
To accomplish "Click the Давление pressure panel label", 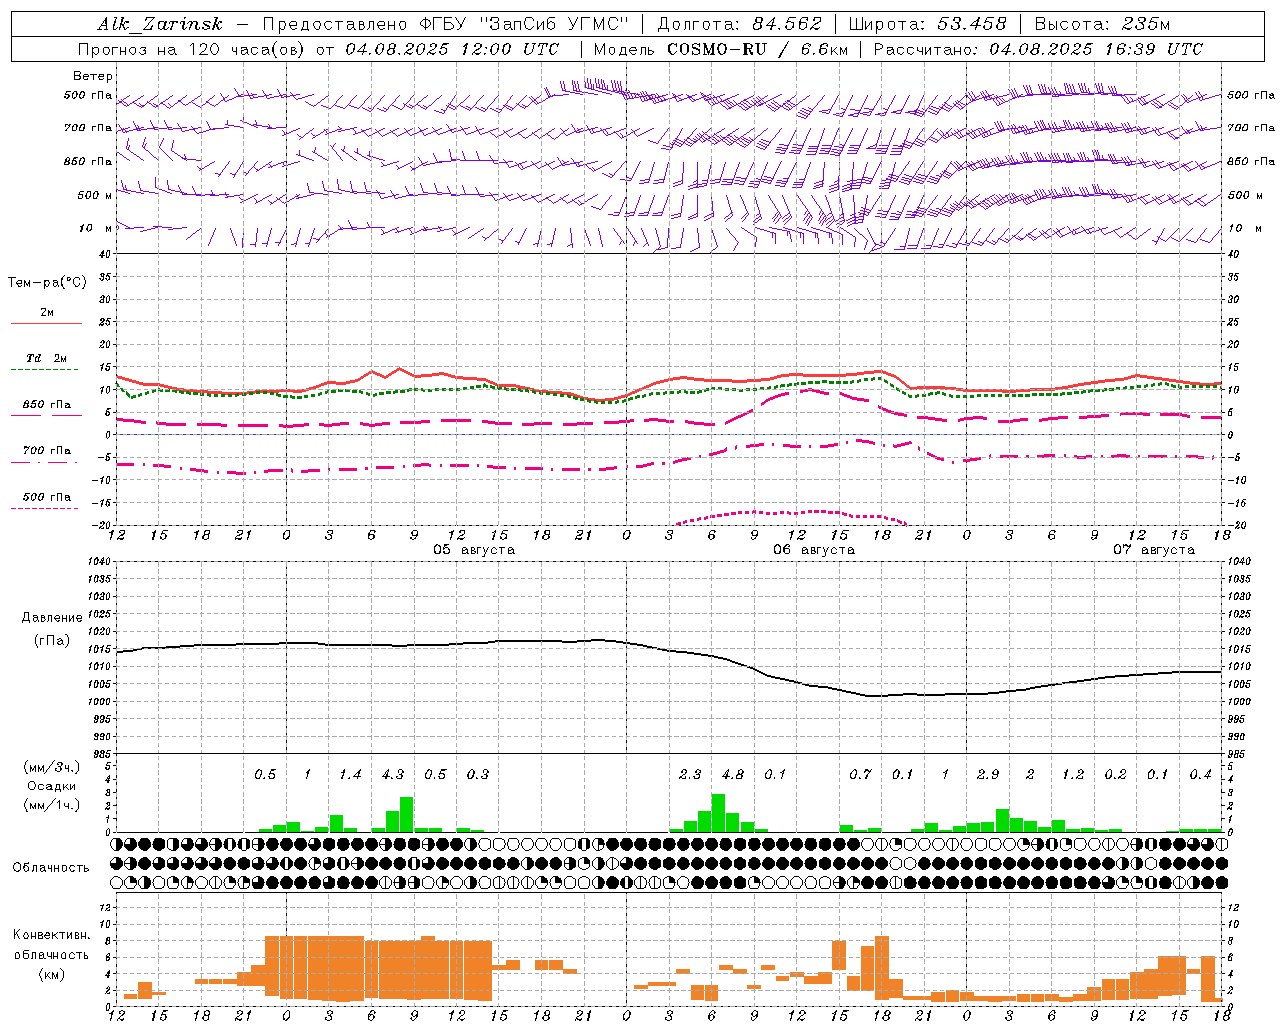I will point(52,618).
